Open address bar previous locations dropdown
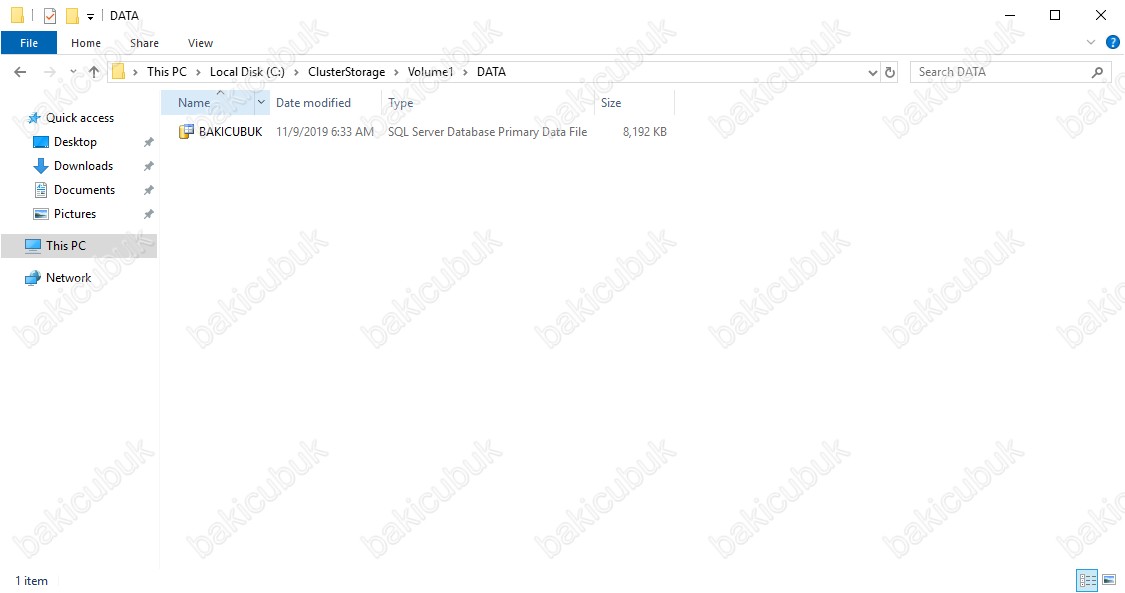The height and width of the screenshot is (593, 1125). (x=872, y=72)
